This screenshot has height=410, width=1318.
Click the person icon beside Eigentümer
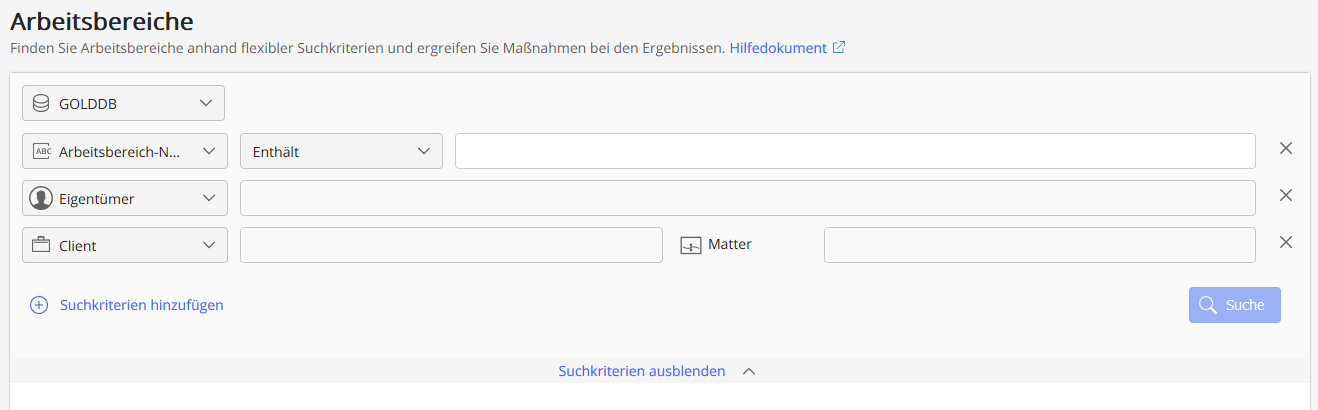tap(41, 198)
